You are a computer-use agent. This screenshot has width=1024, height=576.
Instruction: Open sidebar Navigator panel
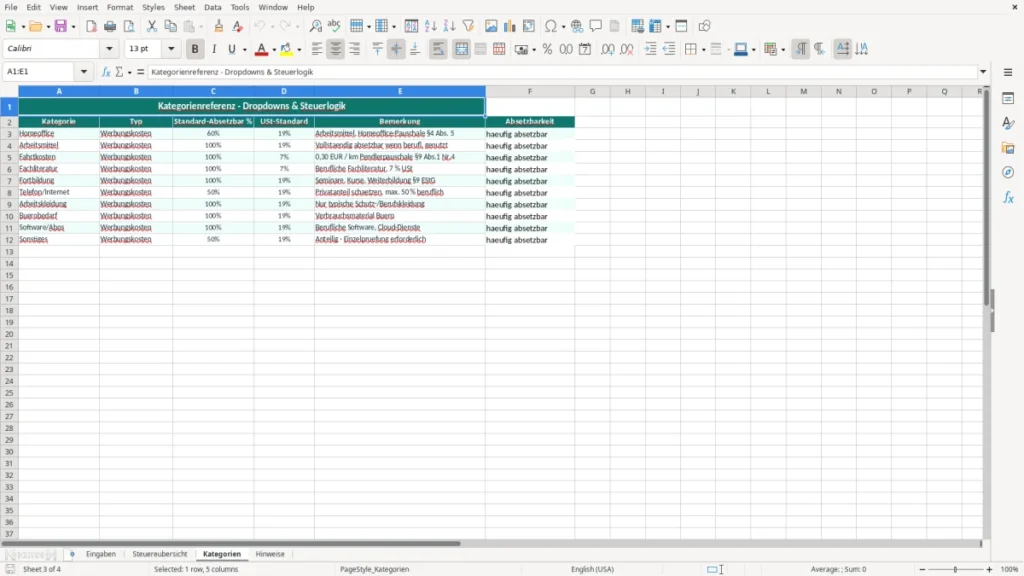pyautogui.click(x=1008, y=172)
